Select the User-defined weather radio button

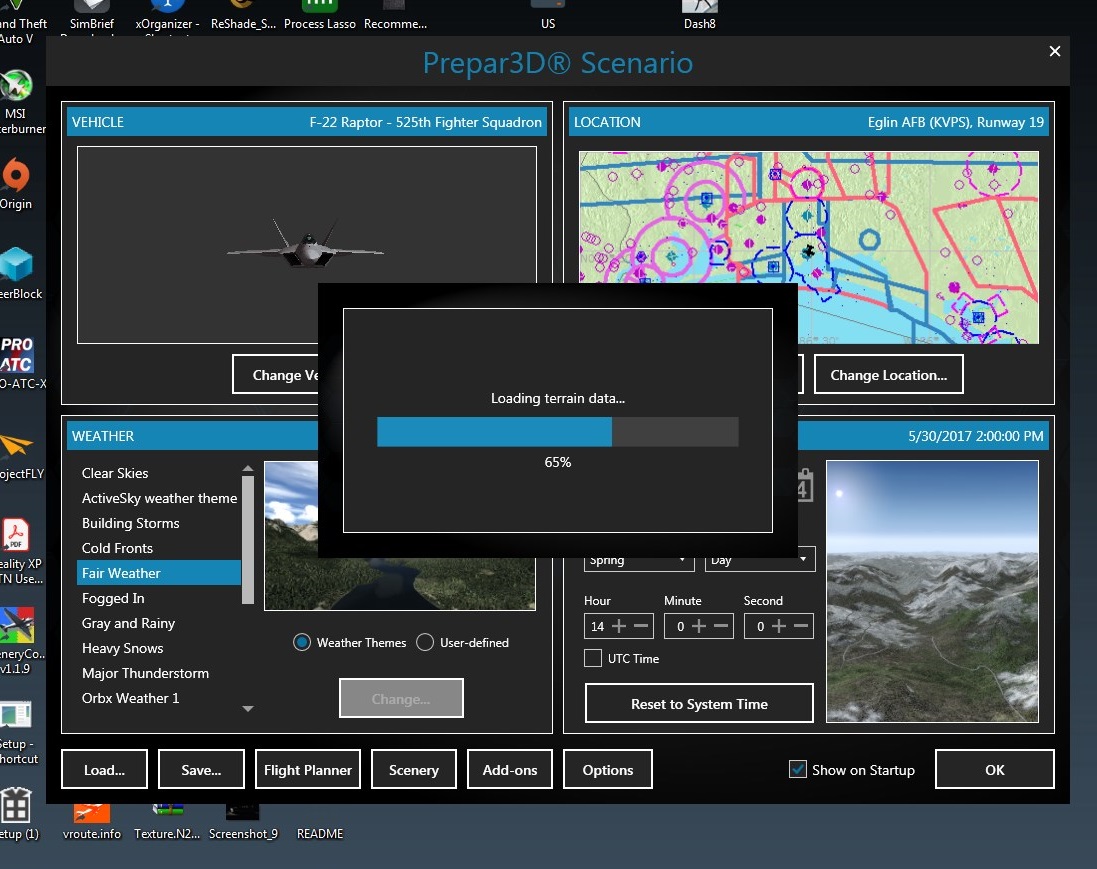(x=425, y=642)
